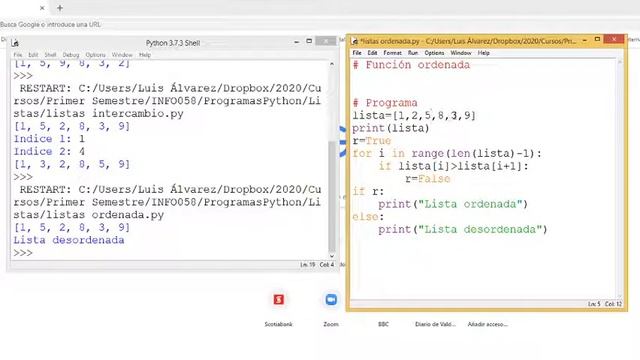Click print("Lista ordenada") line
The width and height of the screenshot is (640, 360).
453,204
